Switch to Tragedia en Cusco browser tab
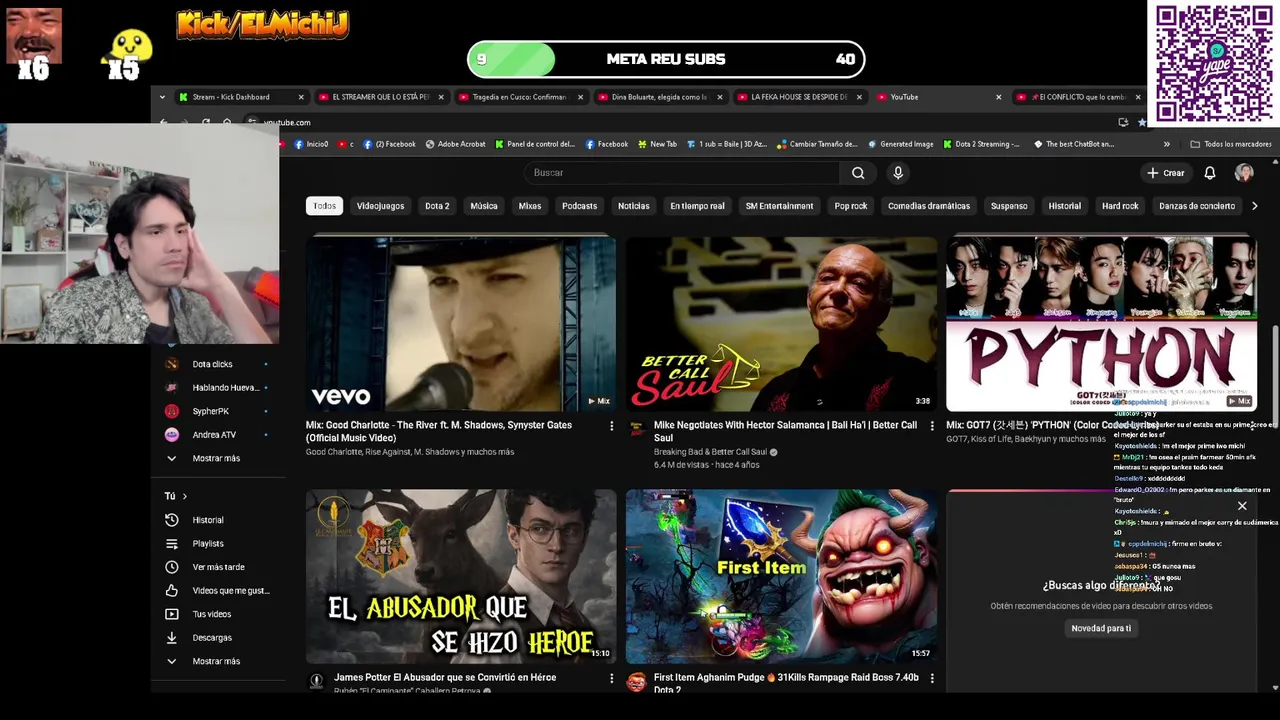 (x=518, y=97)
